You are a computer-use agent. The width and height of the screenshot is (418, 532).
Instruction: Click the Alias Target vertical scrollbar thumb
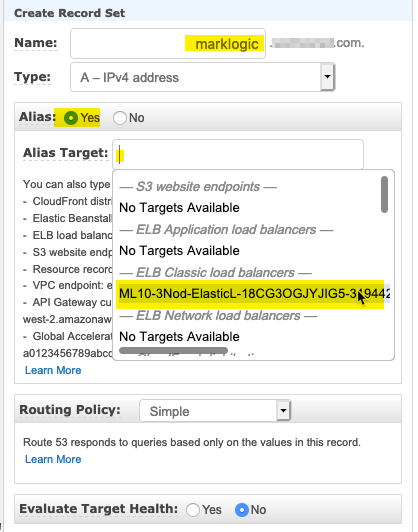384,194
